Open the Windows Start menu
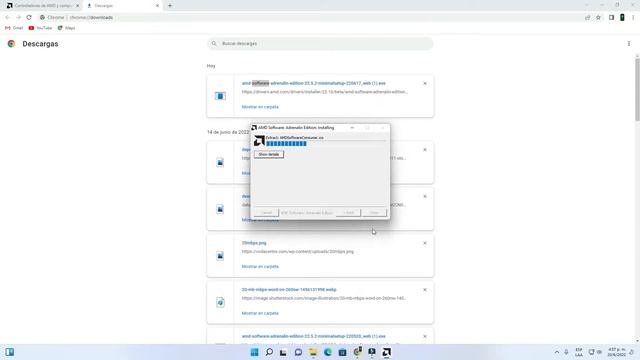 pos(254,352)
